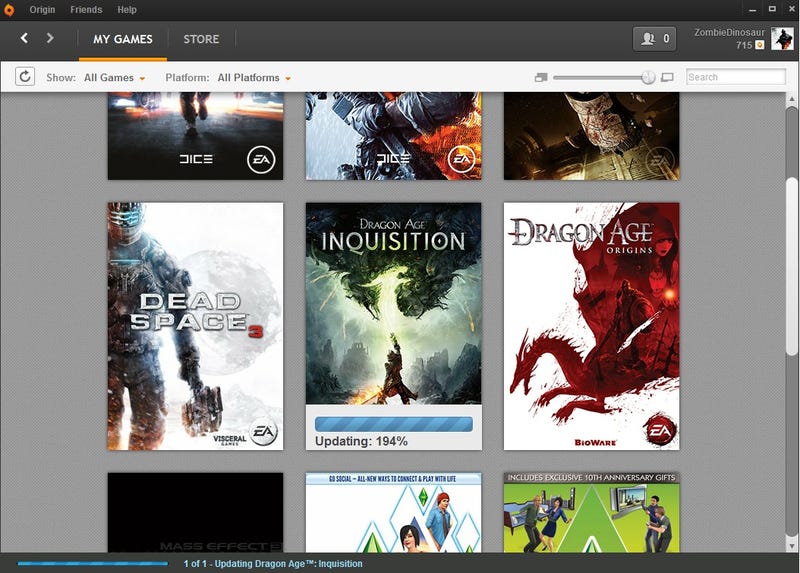Switch to the STORE tab
Image resolution: width=800 pixels, height=573 pixels.
(201, 39)
